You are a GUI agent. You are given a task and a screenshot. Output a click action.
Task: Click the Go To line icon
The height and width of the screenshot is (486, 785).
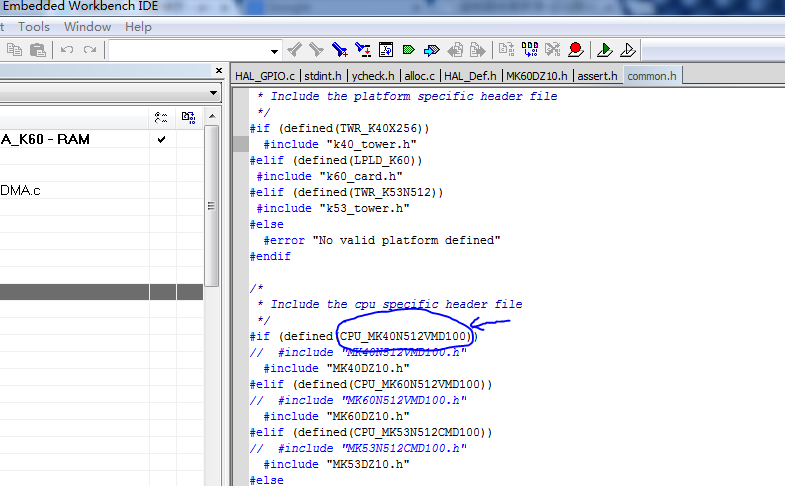(386, 50)
